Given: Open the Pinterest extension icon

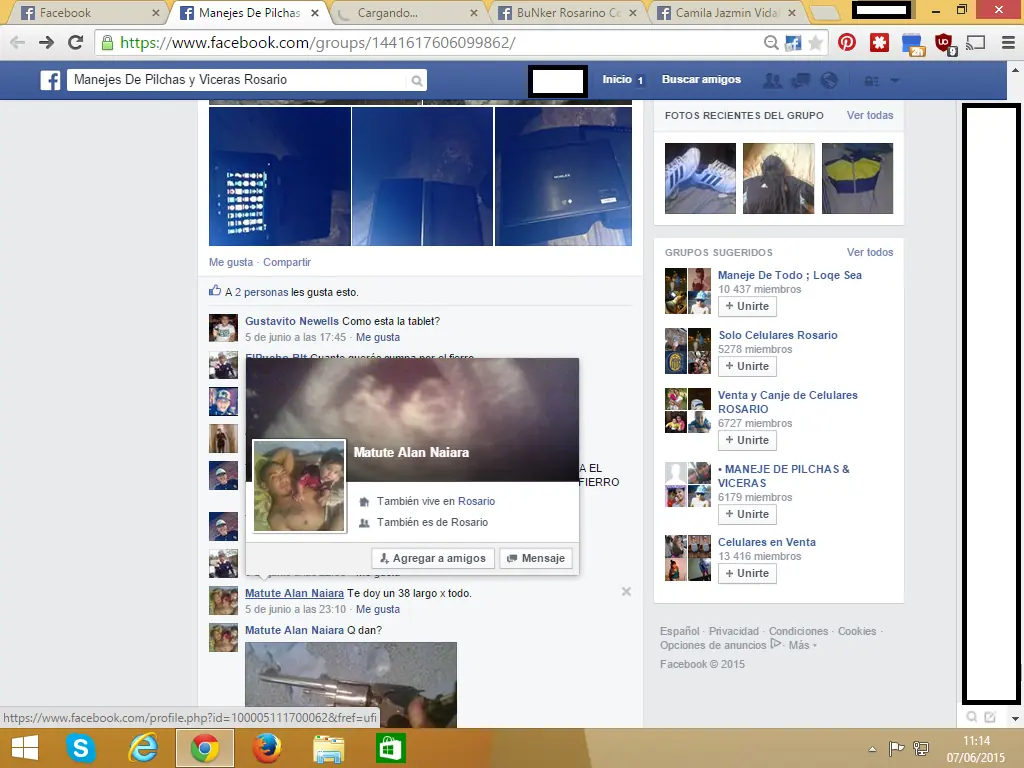Looking at the screenshot, I should click(x=847, y=42).
